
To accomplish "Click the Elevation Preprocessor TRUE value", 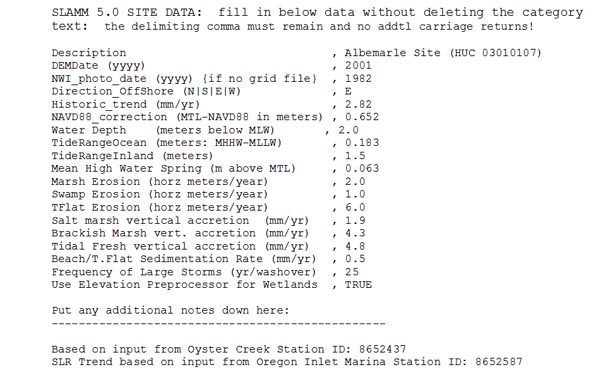I will coord(358,285).
